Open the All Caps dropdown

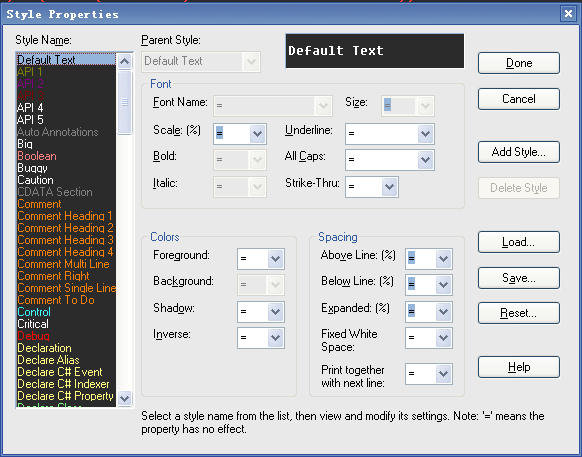pos(425,160)
